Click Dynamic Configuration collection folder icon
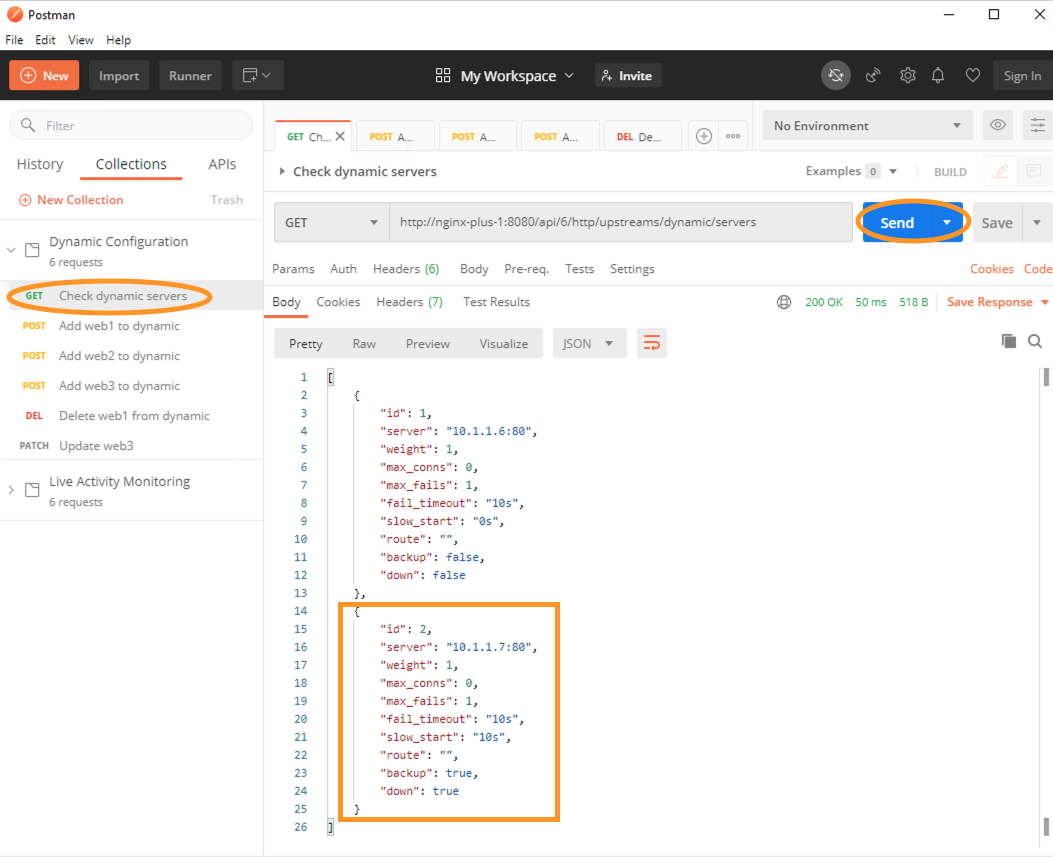The height and width of the screenshot is (857, 1053). click(x=32, y=251)
